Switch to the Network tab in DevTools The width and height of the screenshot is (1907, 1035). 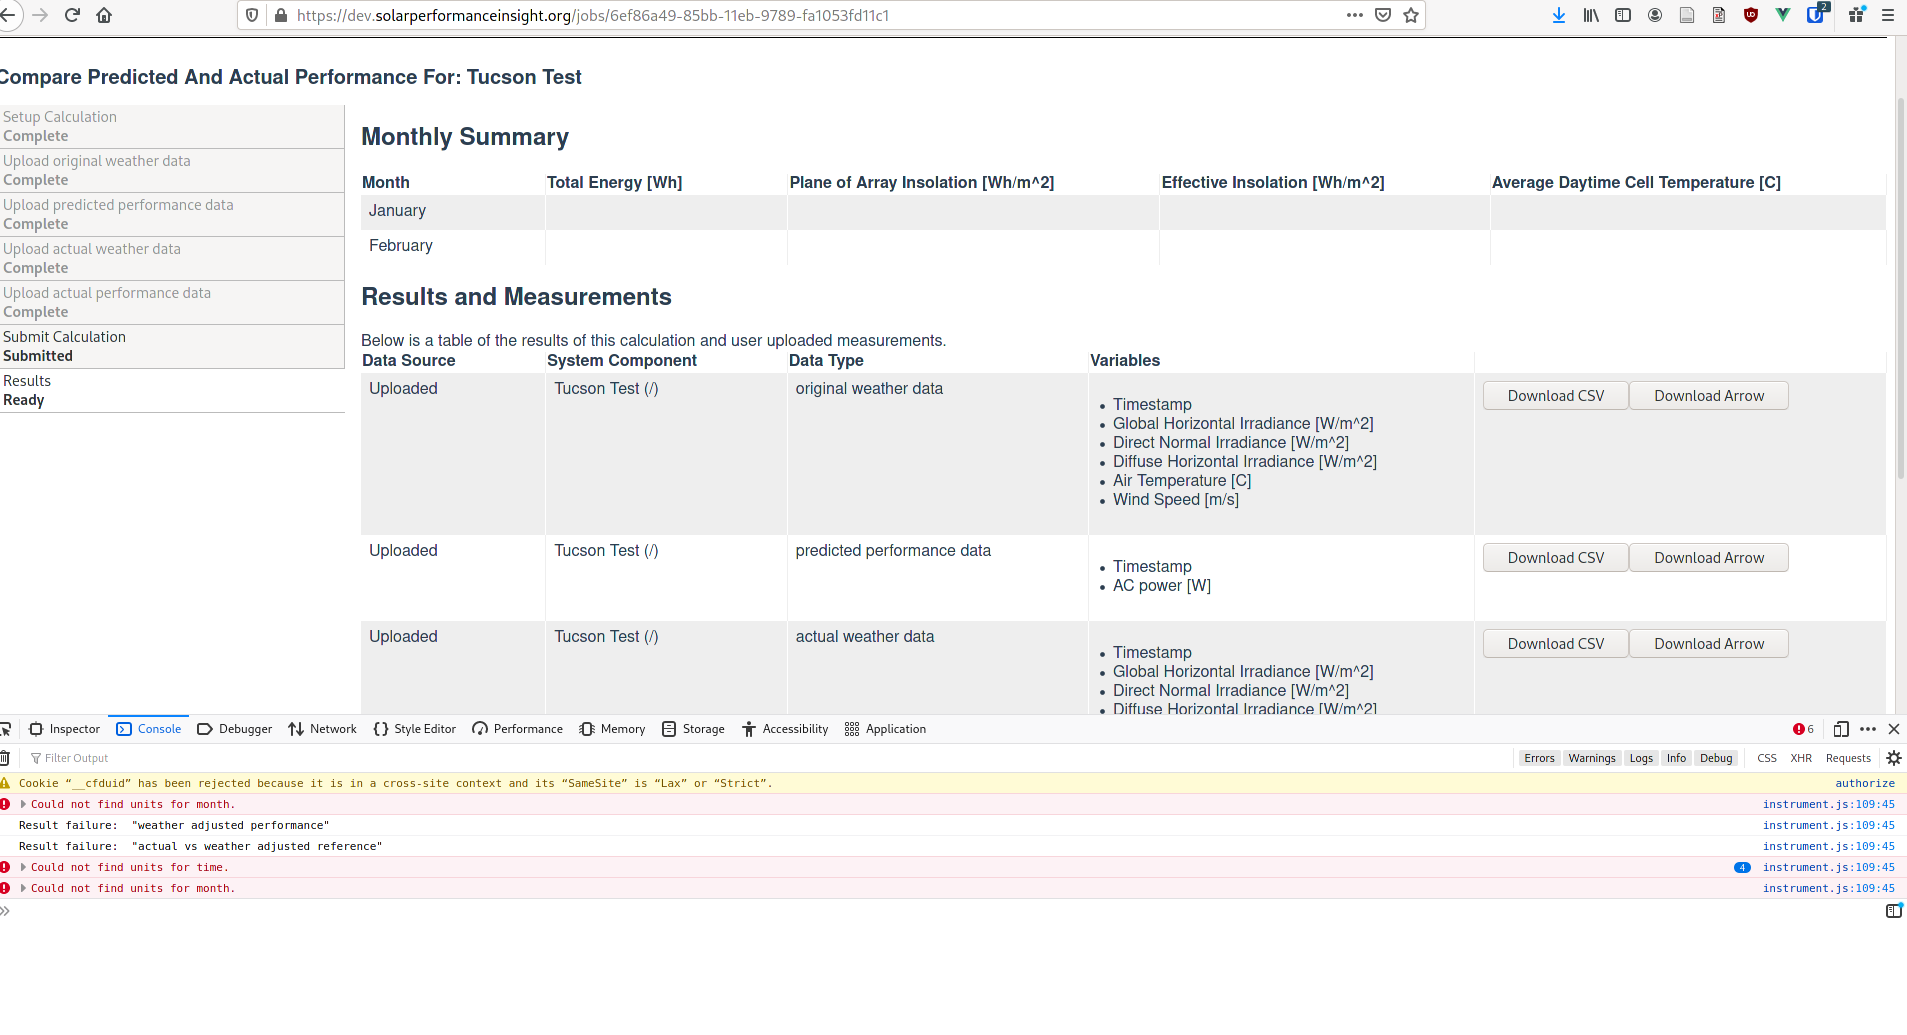[322, 729]
